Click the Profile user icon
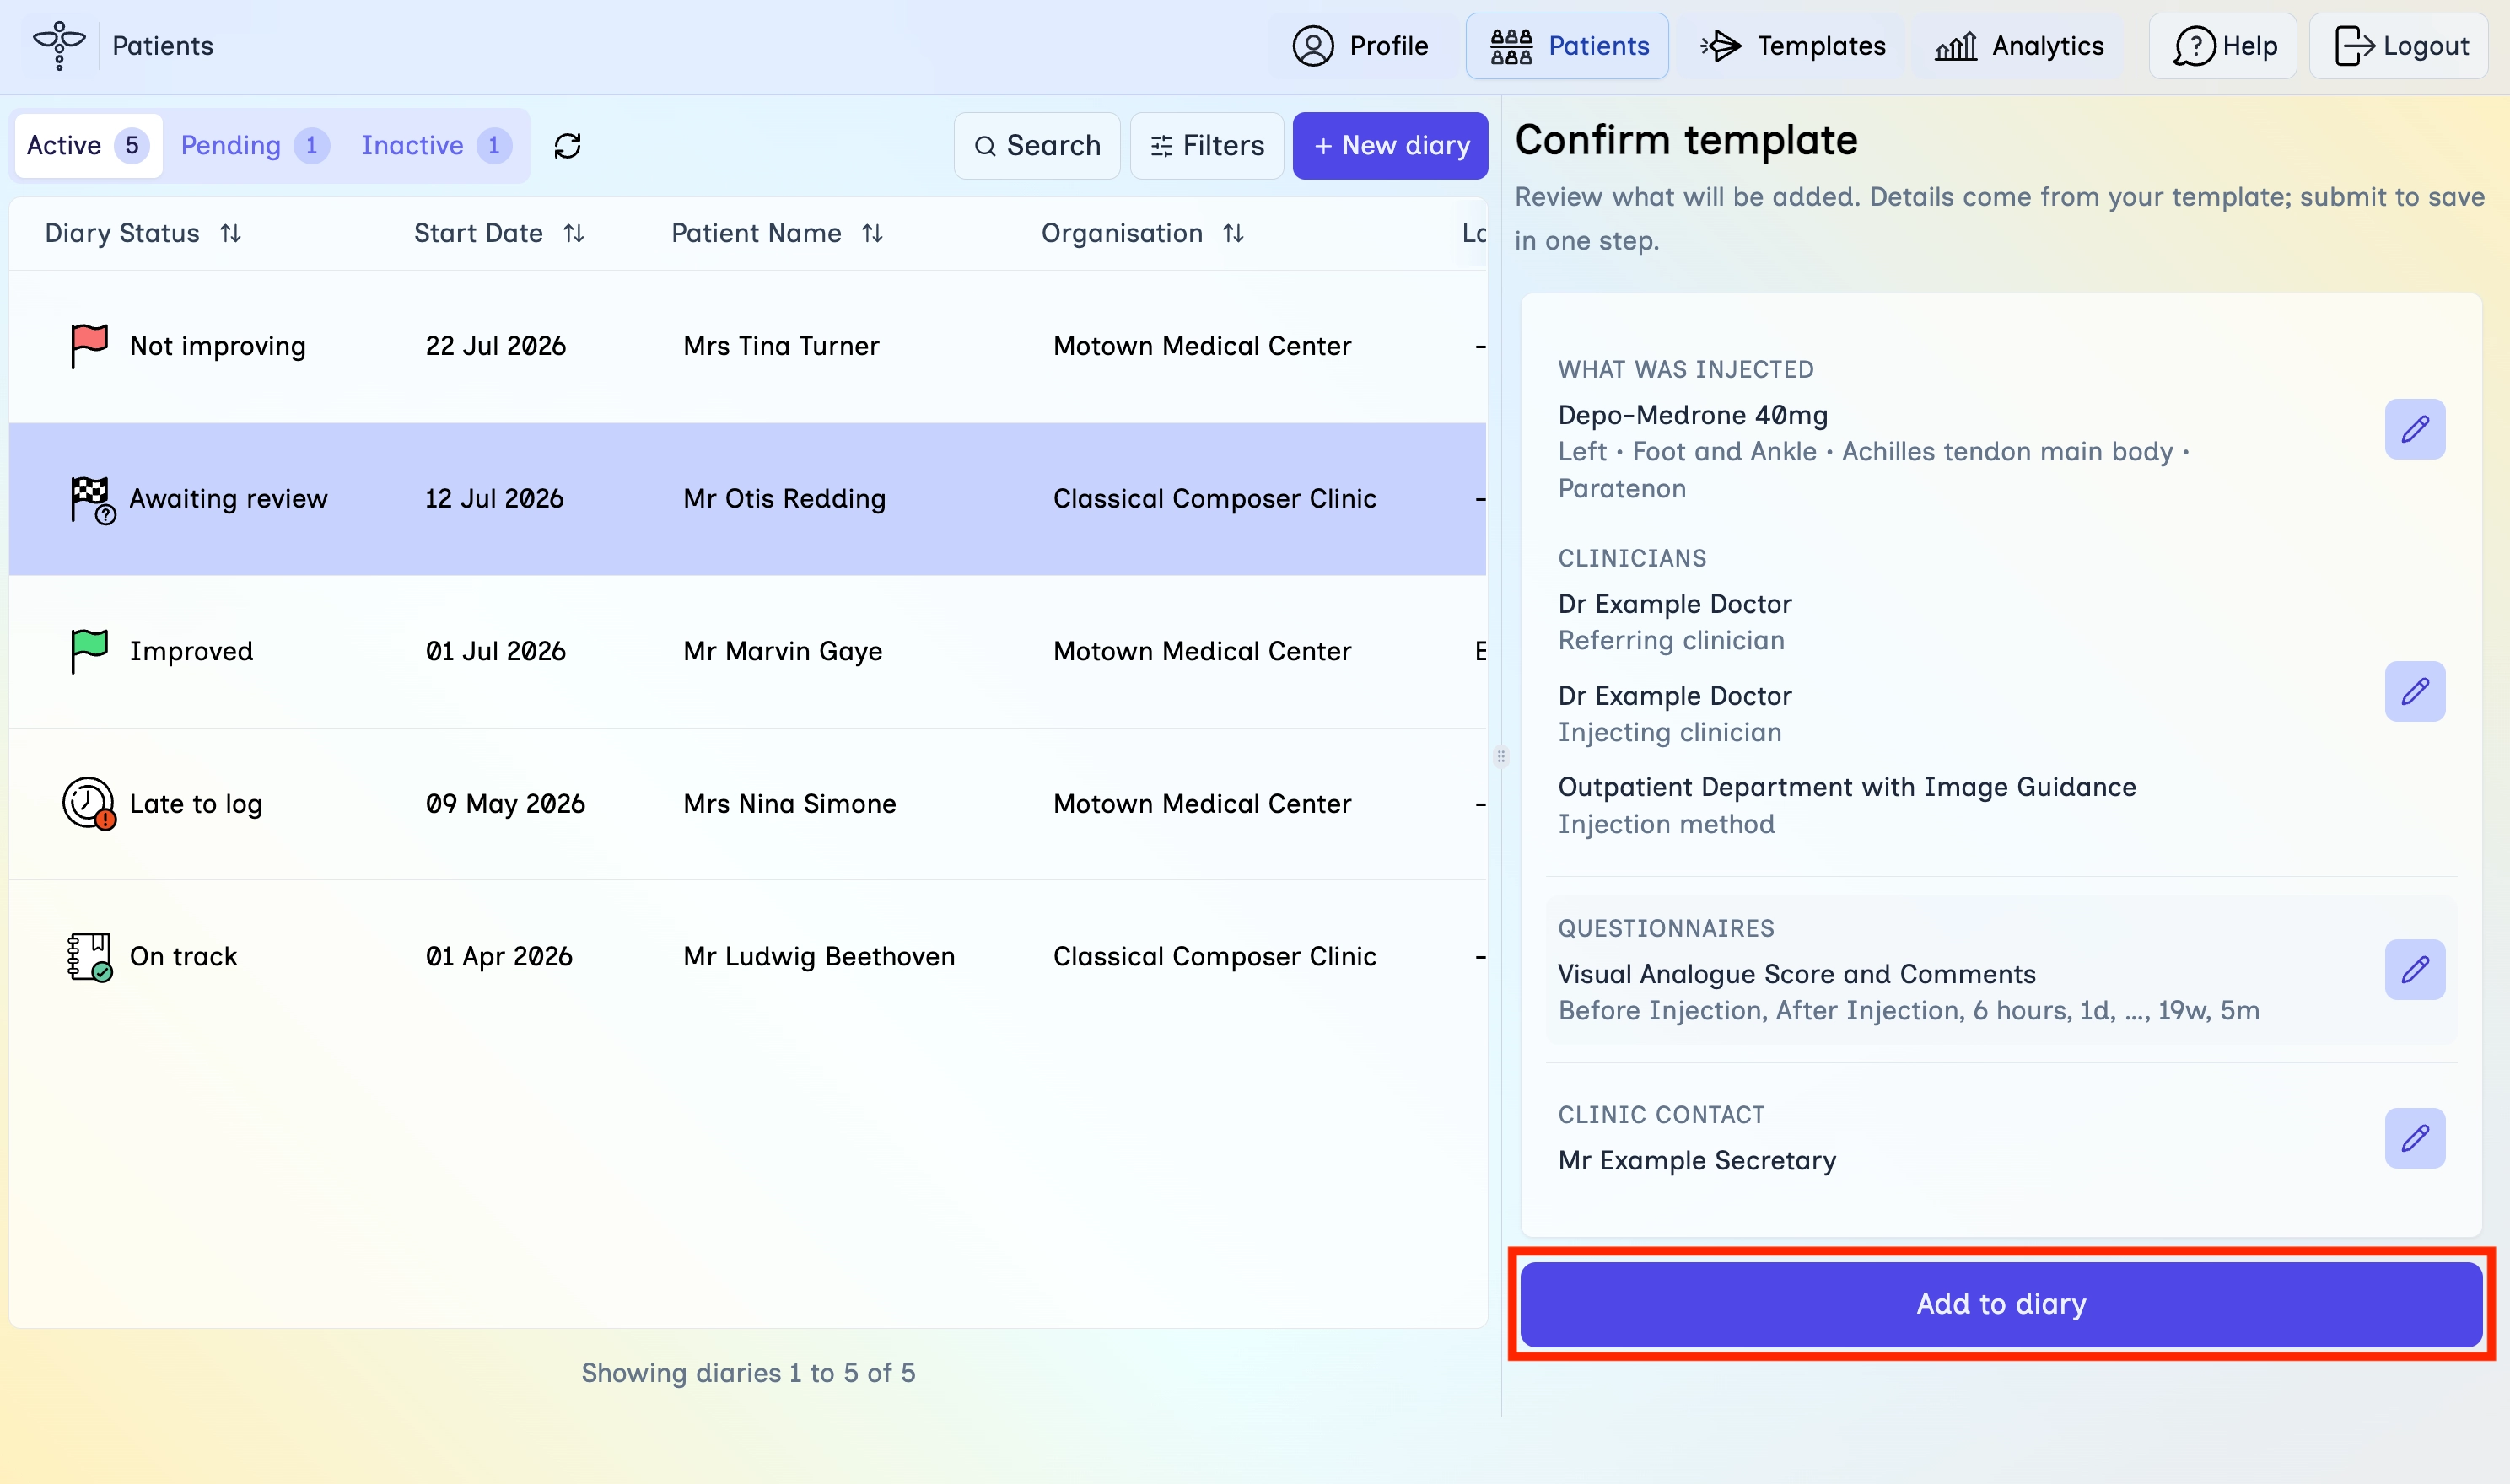2510x1484 pixels. (x=1312, y=46)
